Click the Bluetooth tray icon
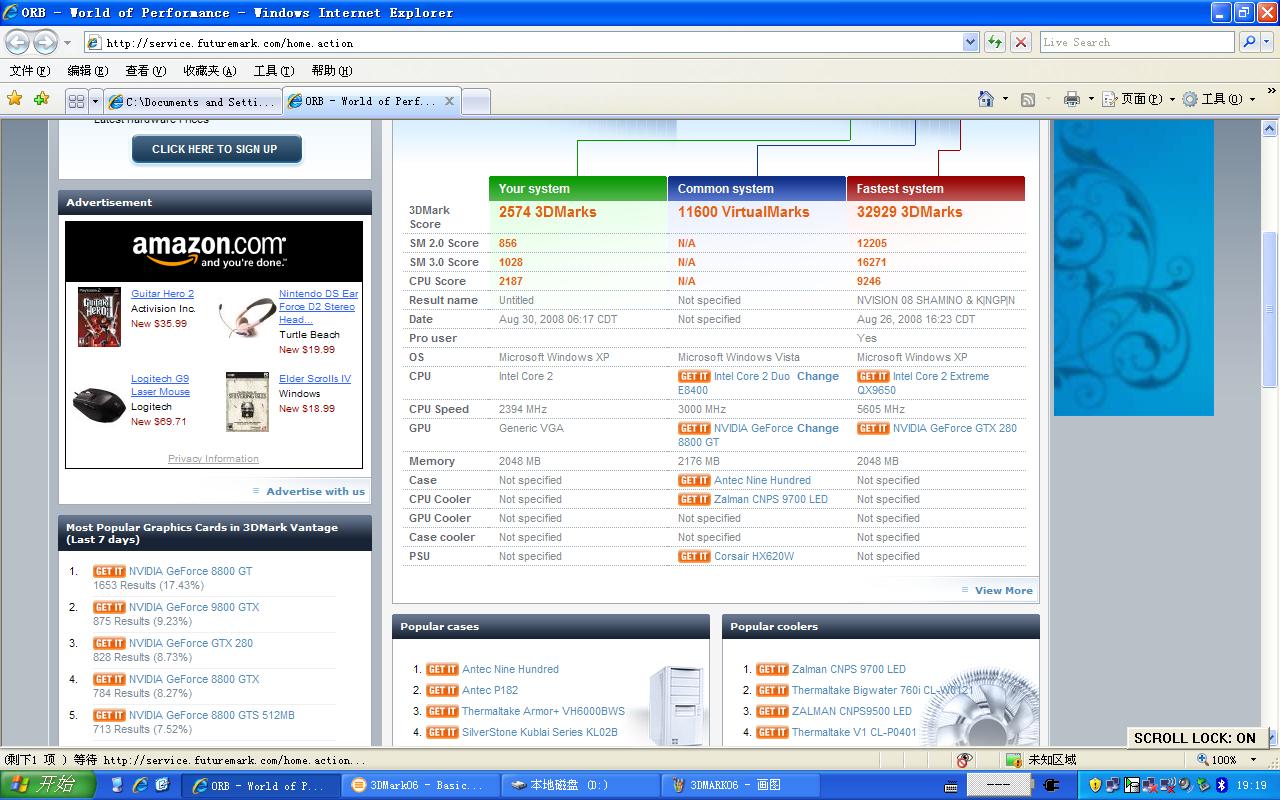Screen dimensions: 1280x800 tap(1221, 785)
